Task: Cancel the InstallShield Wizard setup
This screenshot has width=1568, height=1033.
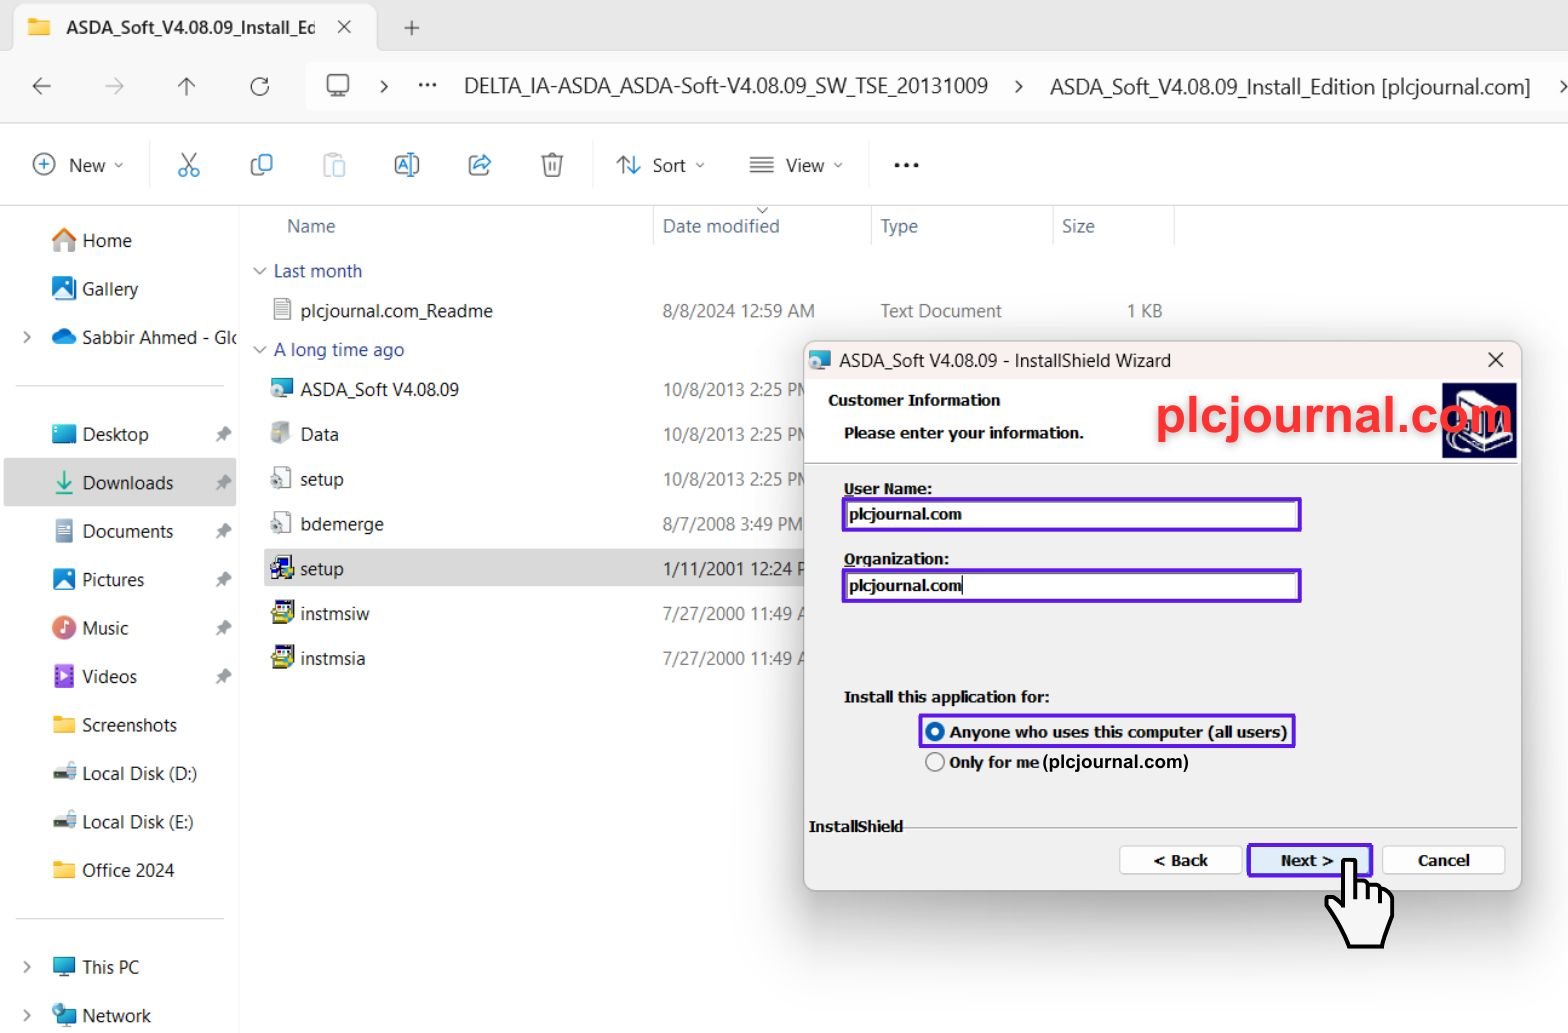Action: (1443, 860)
